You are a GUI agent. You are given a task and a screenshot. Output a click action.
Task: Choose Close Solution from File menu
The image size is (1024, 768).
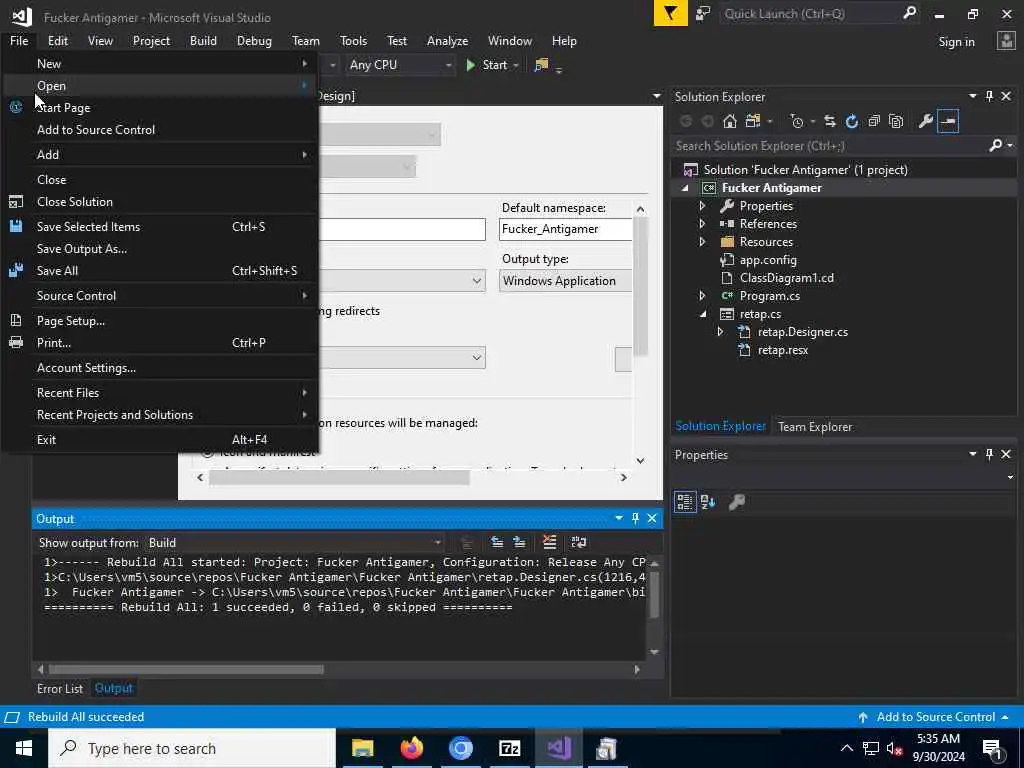coord(160,202)
